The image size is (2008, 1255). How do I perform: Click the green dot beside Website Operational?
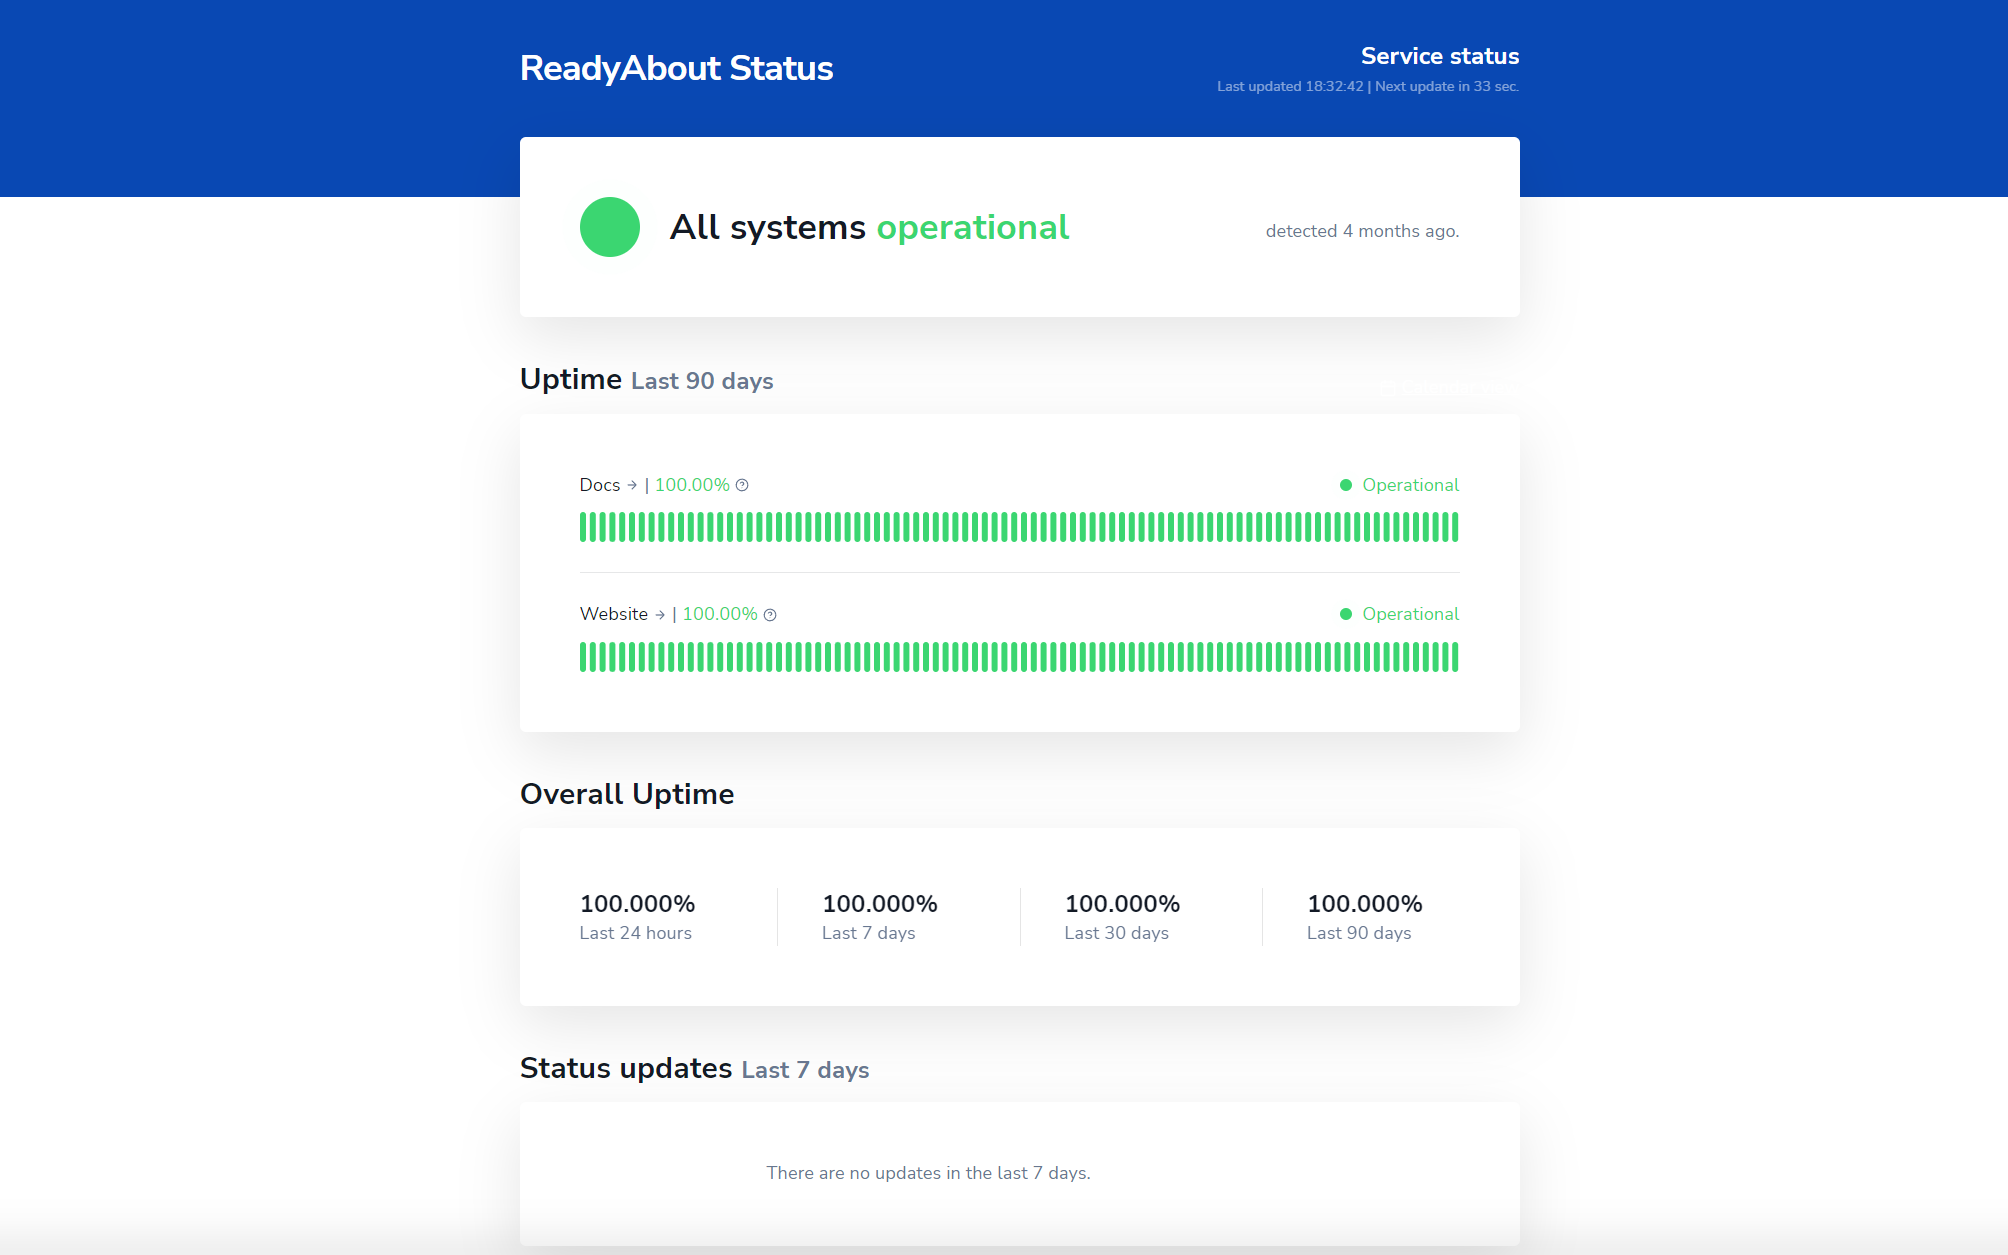pos(1346,614)
